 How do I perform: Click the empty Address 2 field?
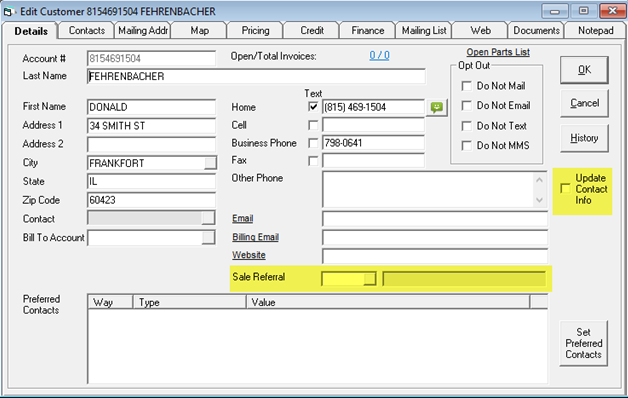click(x=151, y=145)
